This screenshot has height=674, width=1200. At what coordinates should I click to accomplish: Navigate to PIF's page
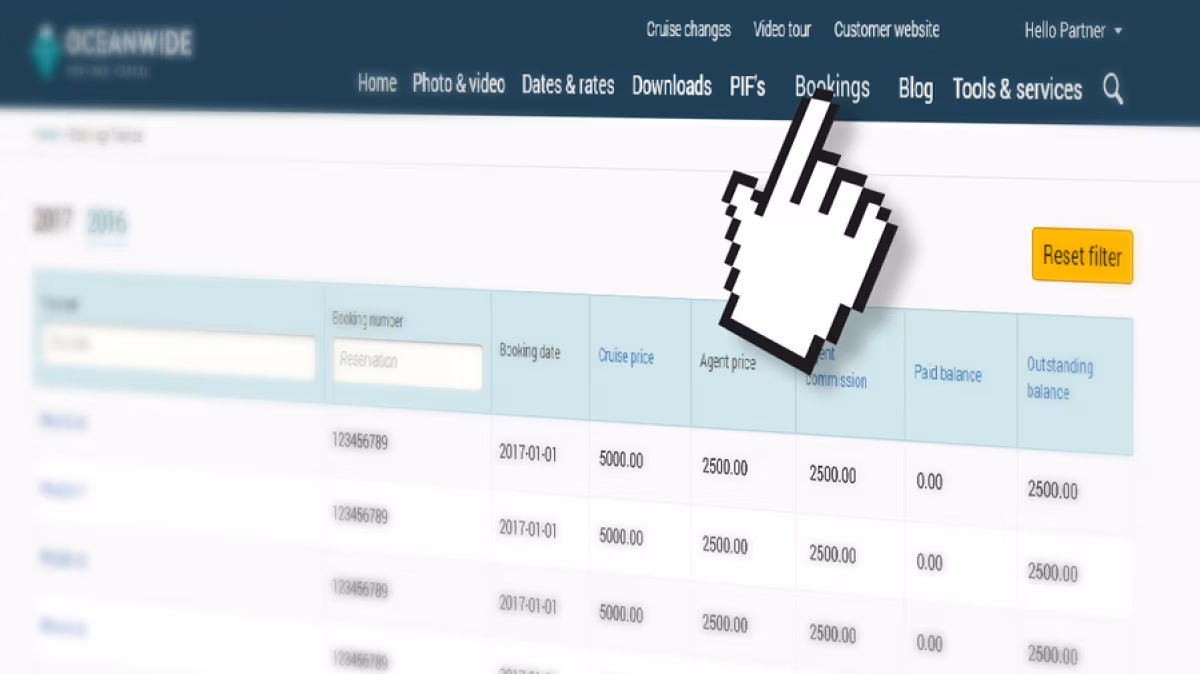coord(747,87)
